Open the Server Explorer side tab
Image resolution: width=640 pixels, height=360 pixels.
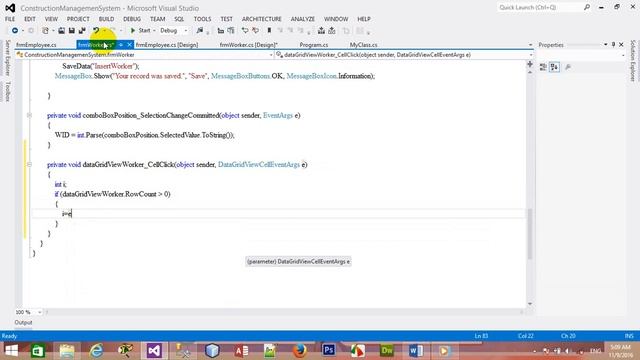click(7, 58)
